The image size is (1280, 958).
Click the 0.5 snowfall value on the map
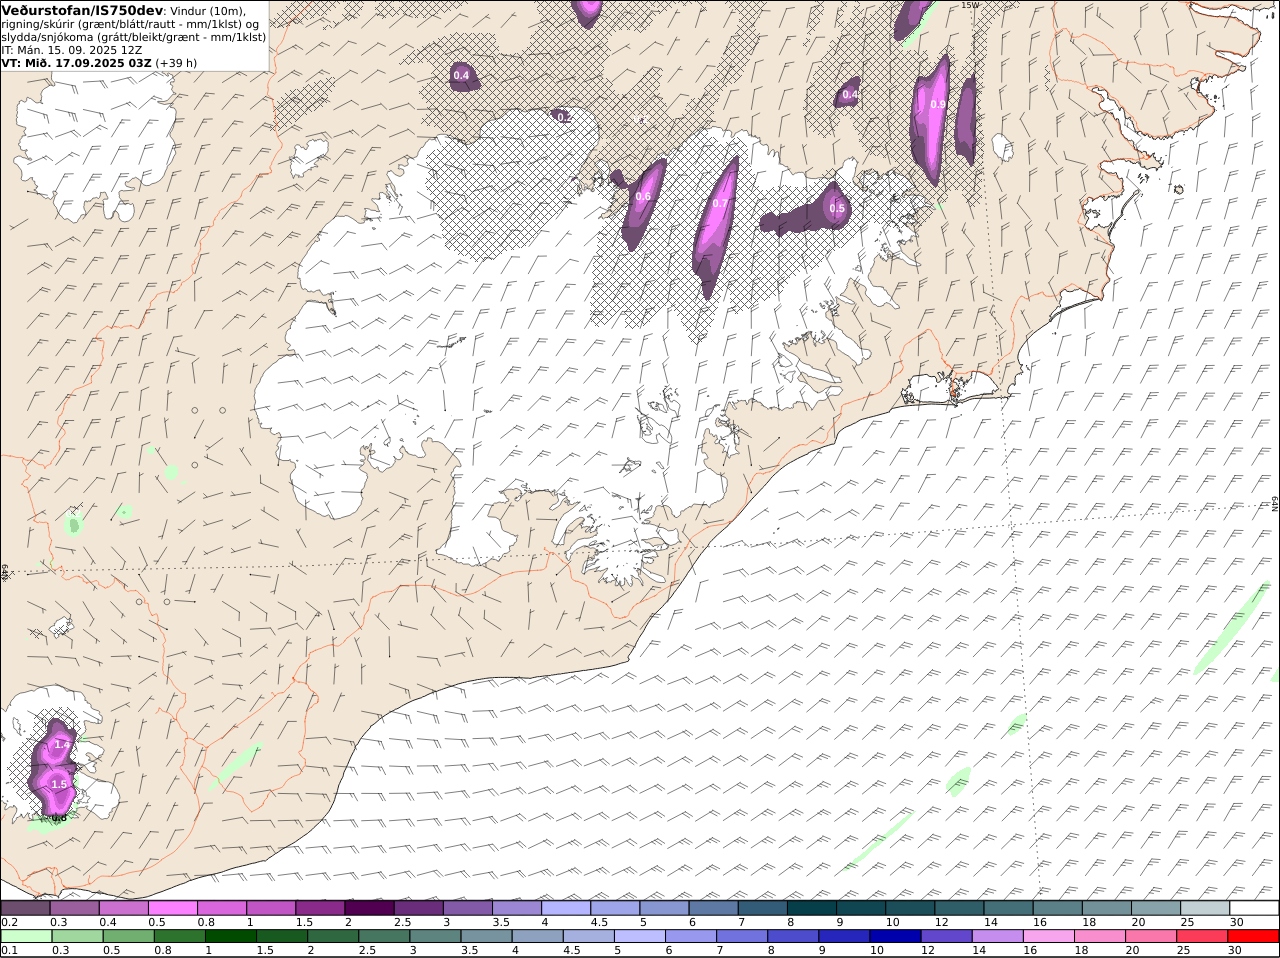coord(837,208)
